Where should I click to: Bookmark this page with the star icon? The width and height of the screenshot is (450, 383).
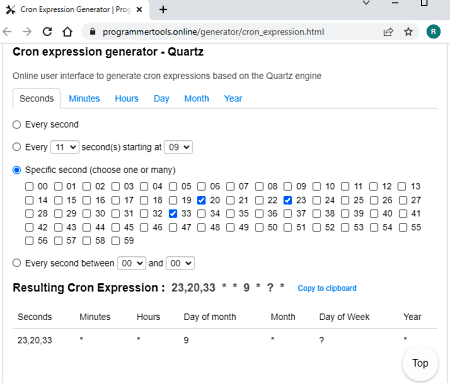pyautogui.click(x=408, y=32)
